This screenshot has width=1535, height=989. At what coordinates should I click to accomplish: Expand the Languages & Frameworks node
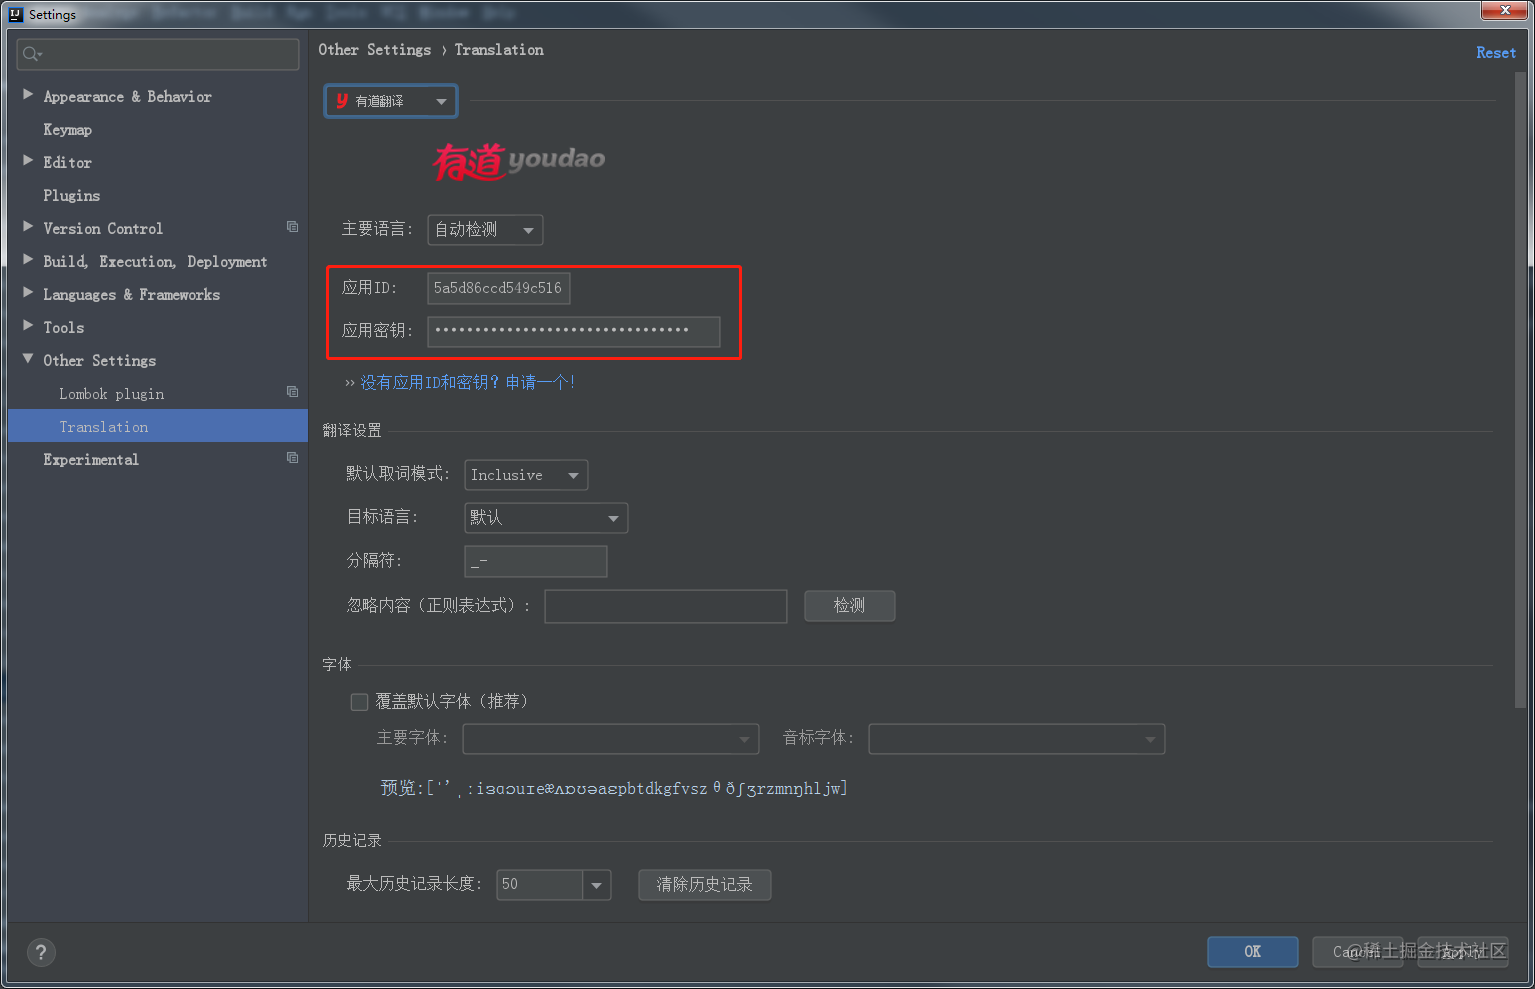click(x=28, y=293)
